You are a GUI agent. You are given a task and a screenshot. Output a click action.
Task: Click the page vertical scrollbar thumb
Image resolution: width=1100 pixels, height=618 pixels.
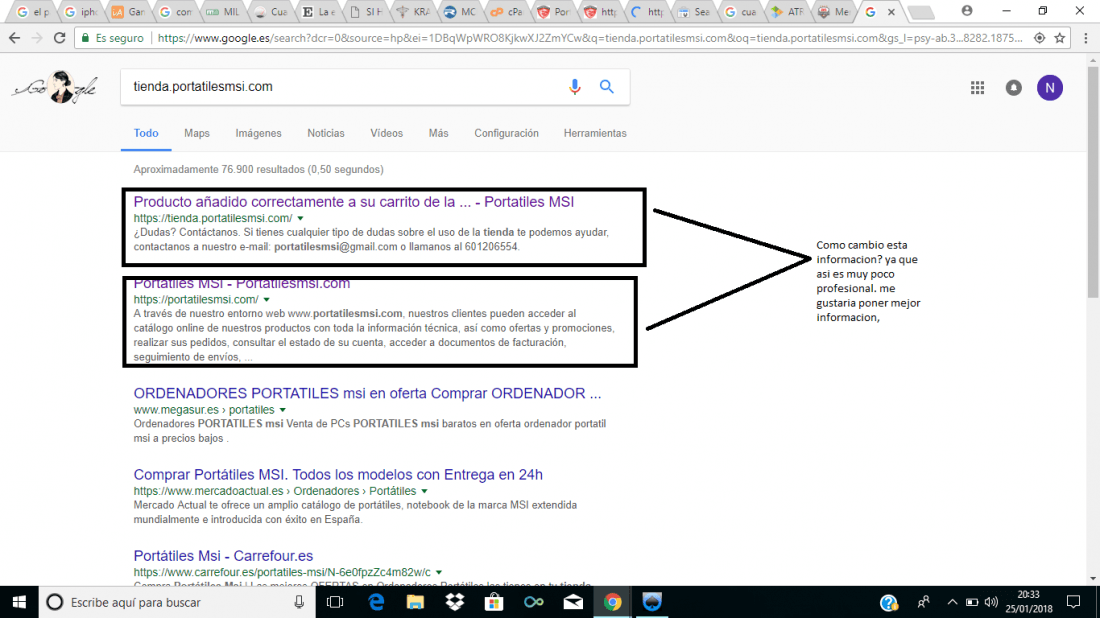click(x=1093, y=182)
